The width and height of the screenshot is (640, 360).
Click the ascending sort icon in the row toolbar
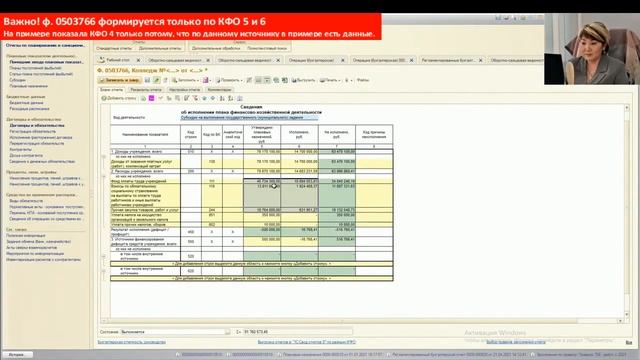[222, 98]
